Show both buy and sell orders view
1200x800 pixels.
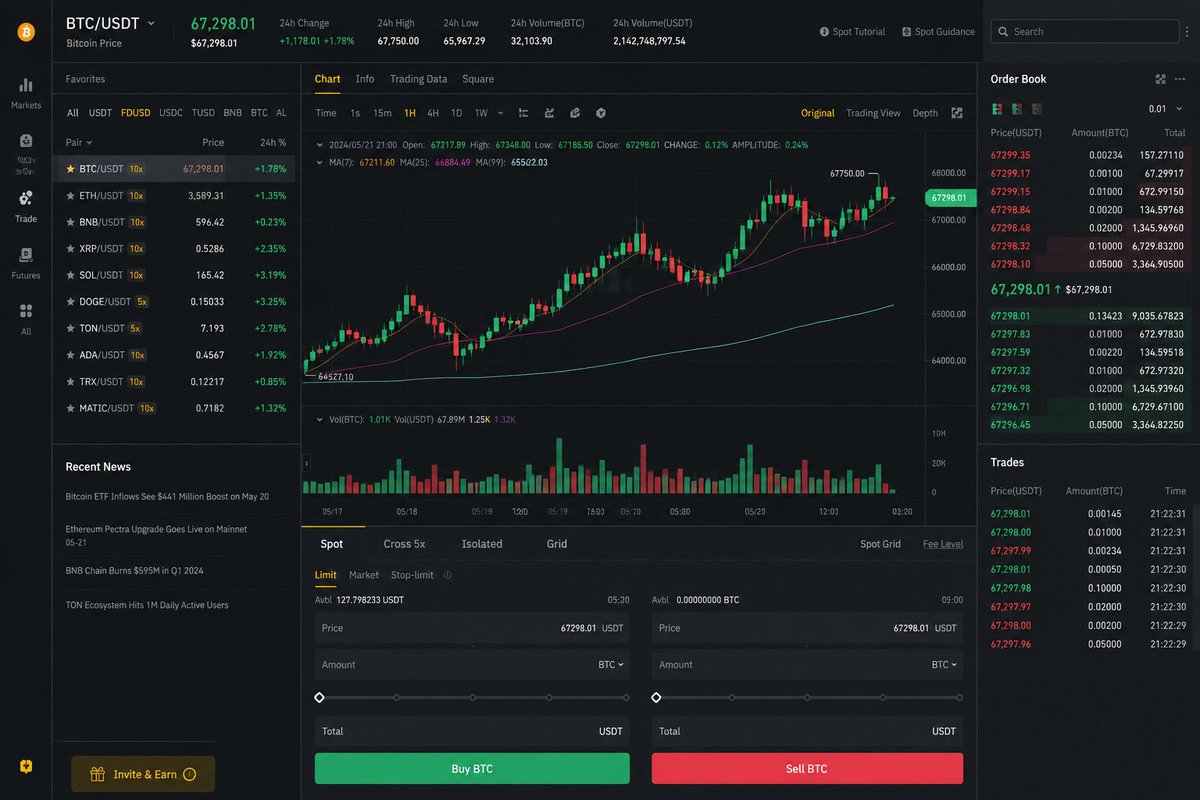[997, 108]
